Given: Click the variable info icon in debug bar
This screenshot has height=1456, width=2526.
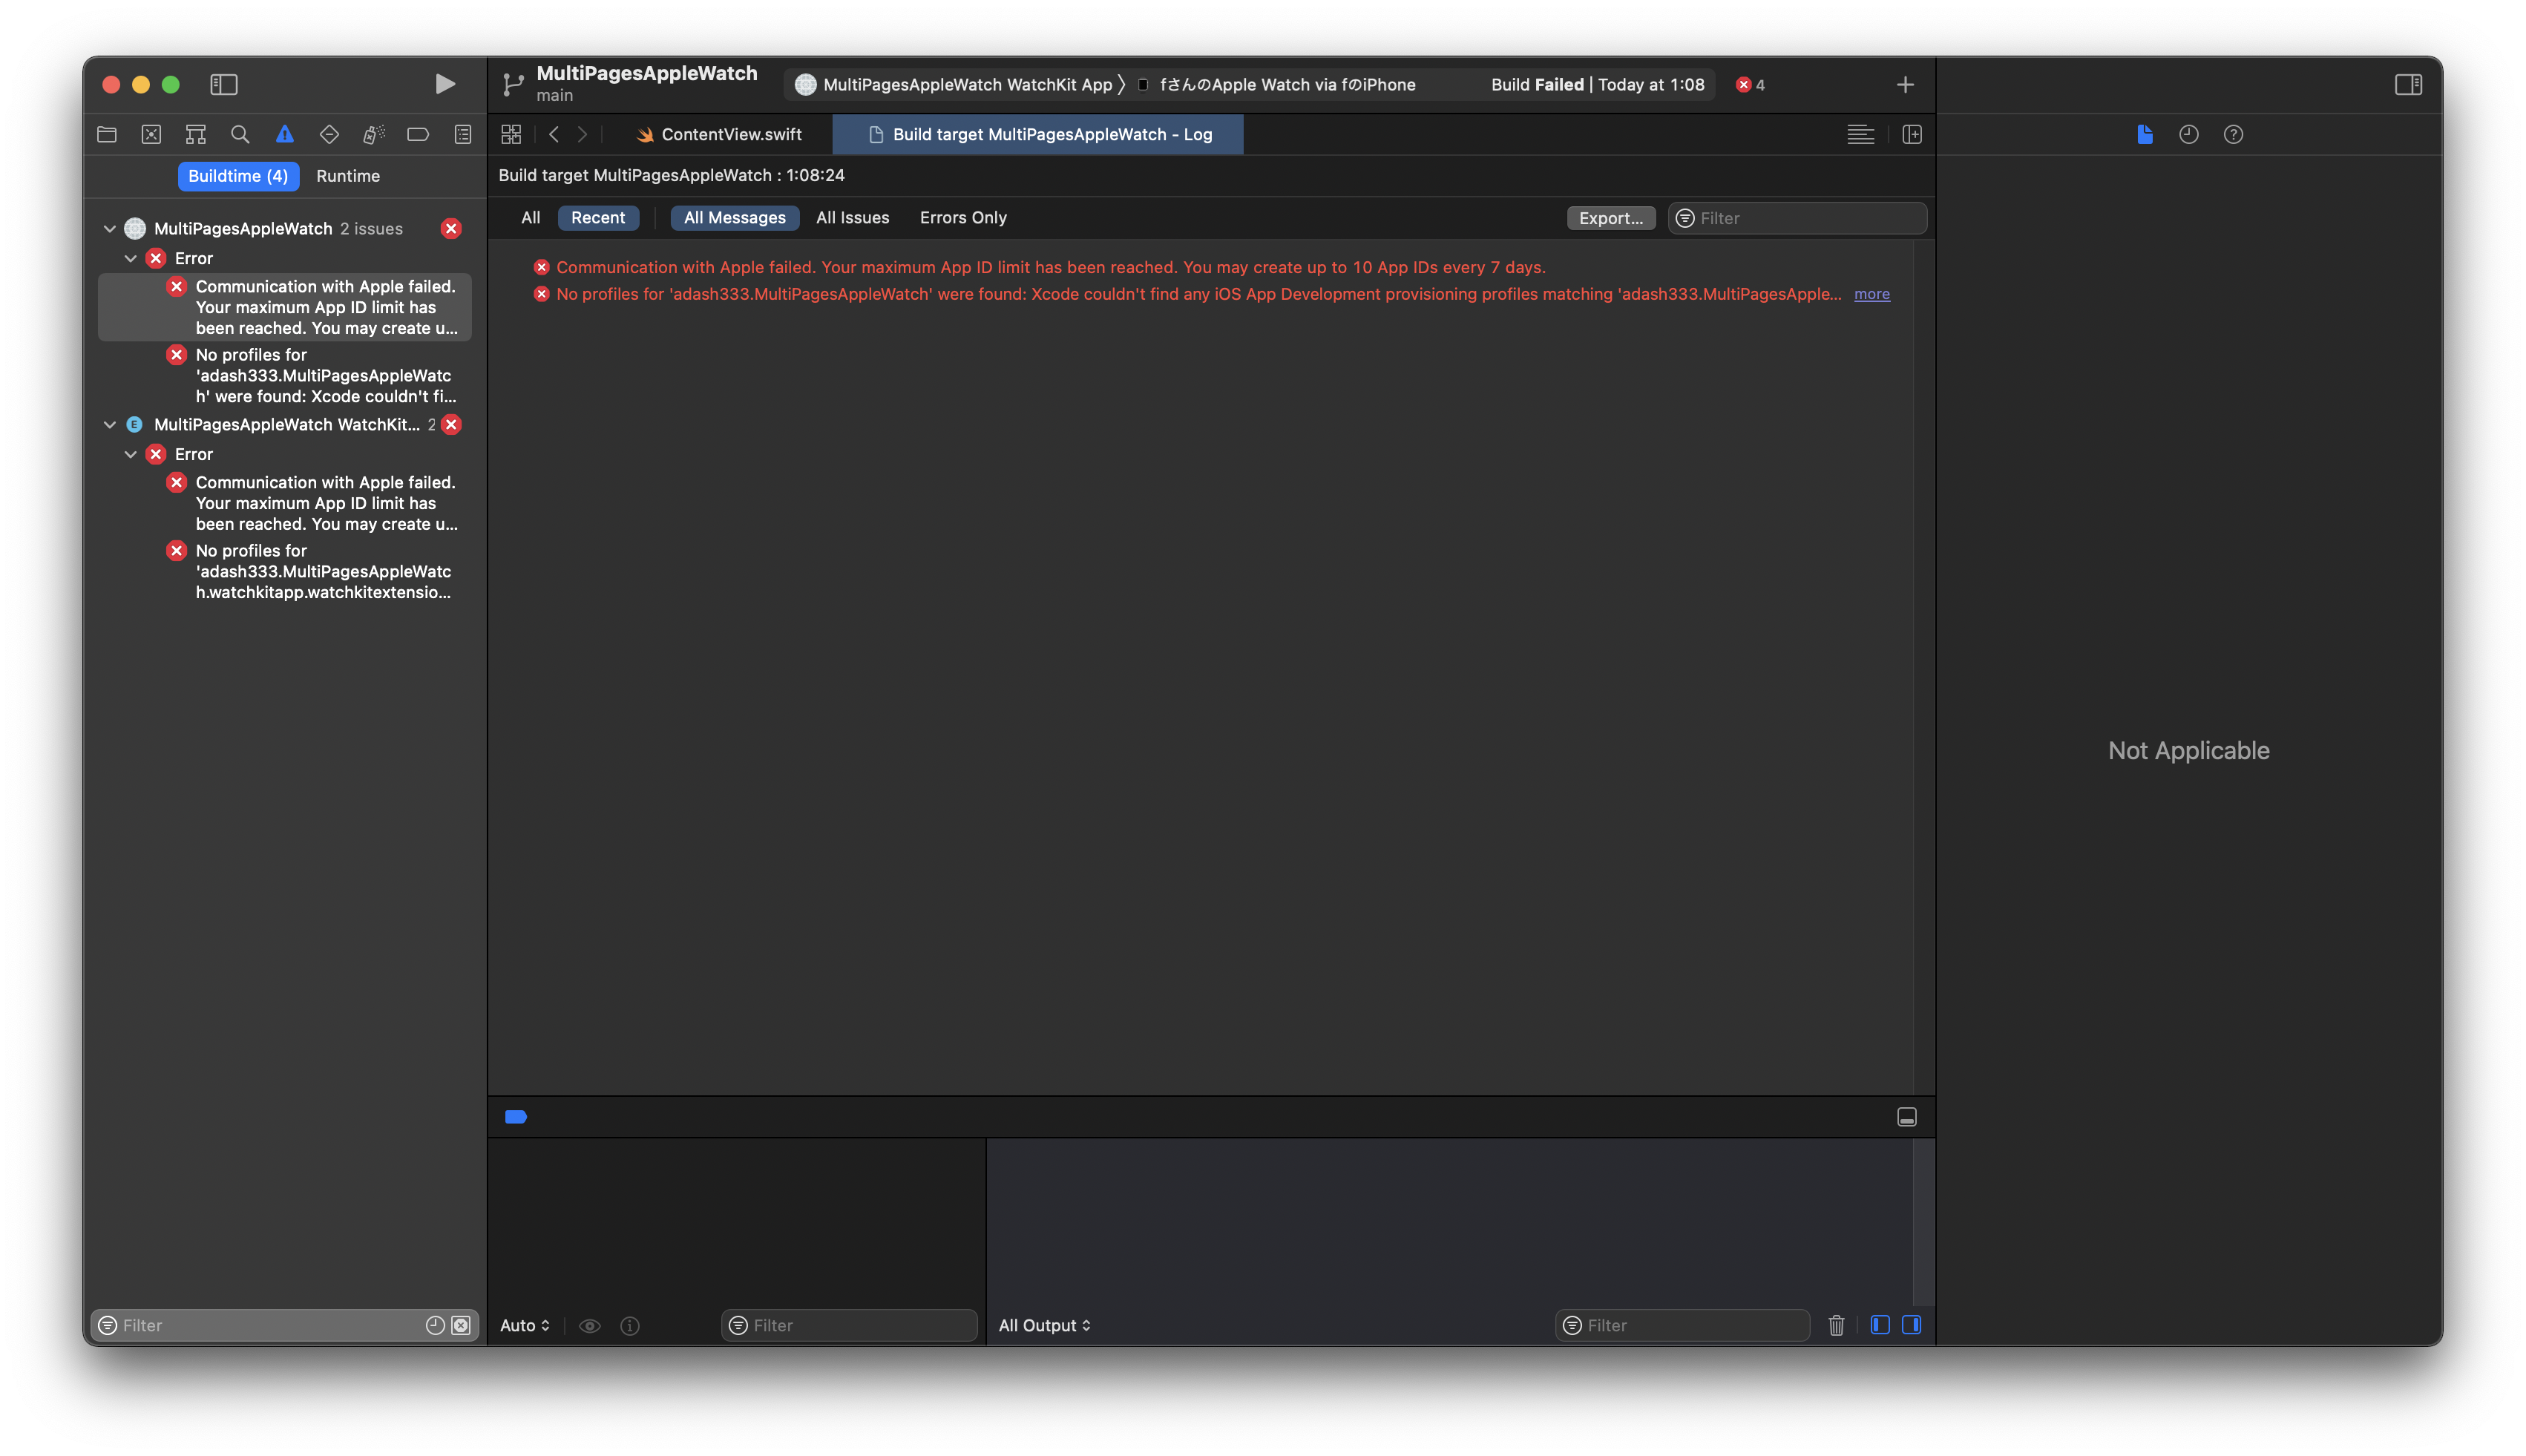Looking at the screenshot, I should (x=630, y=1326).
